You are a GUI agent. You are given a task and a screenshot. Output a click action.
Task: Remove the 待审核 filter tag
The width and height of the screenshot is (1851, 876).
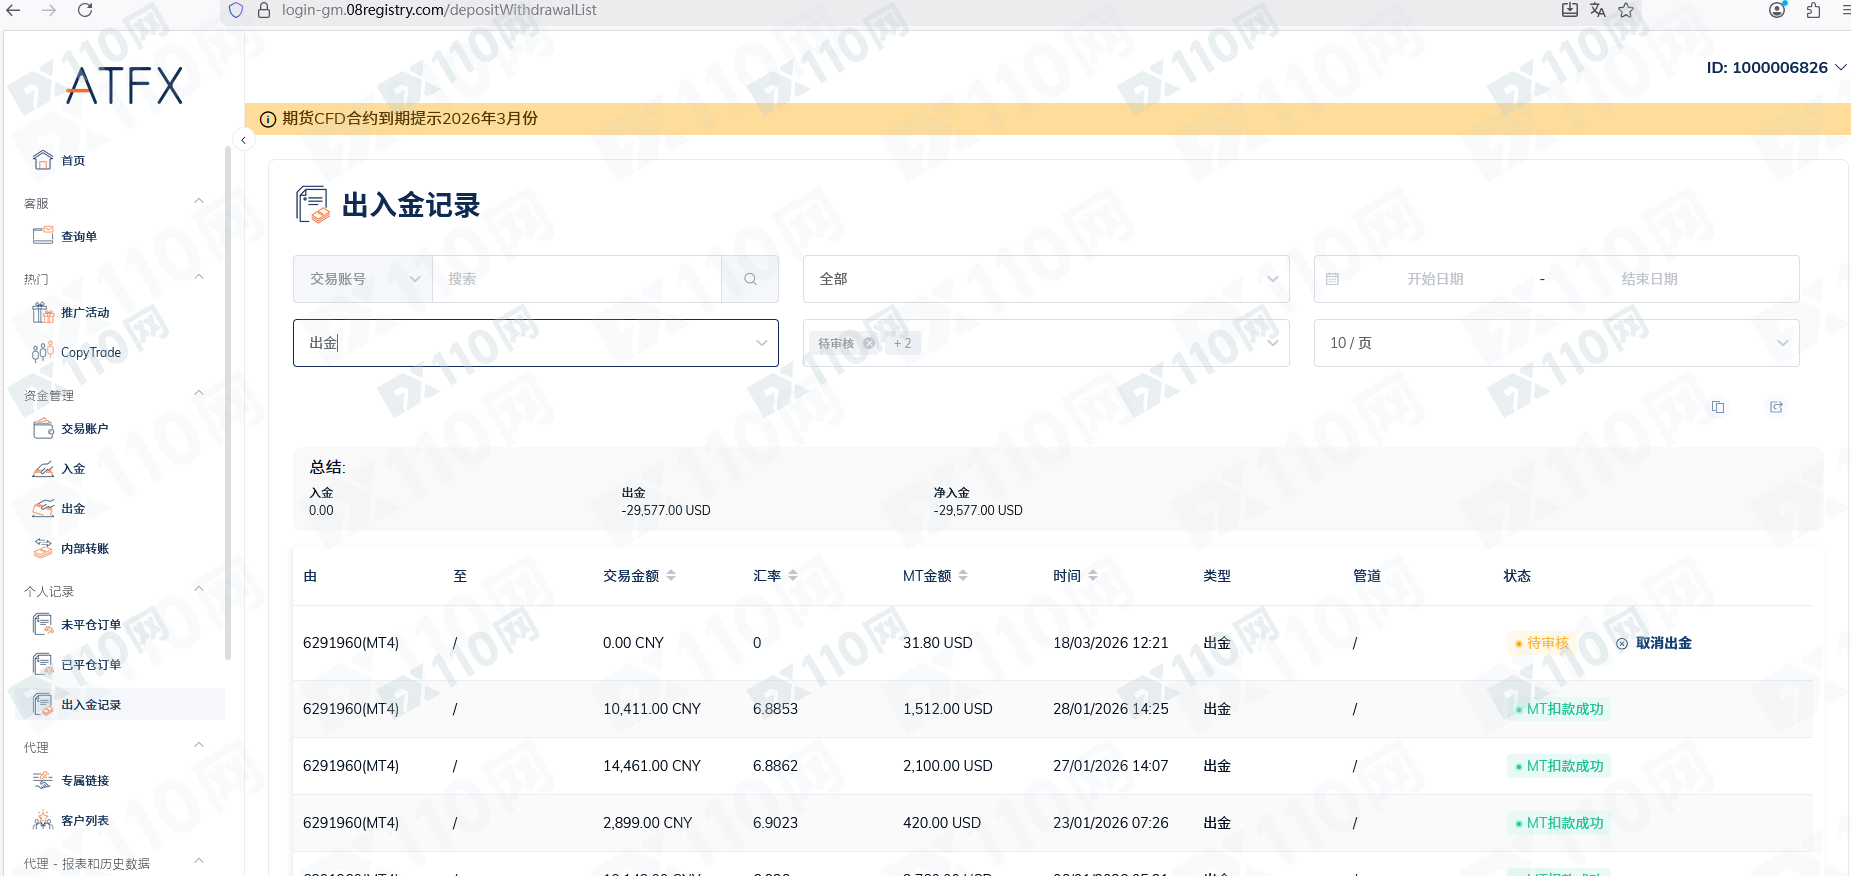[x=869, y=343]
